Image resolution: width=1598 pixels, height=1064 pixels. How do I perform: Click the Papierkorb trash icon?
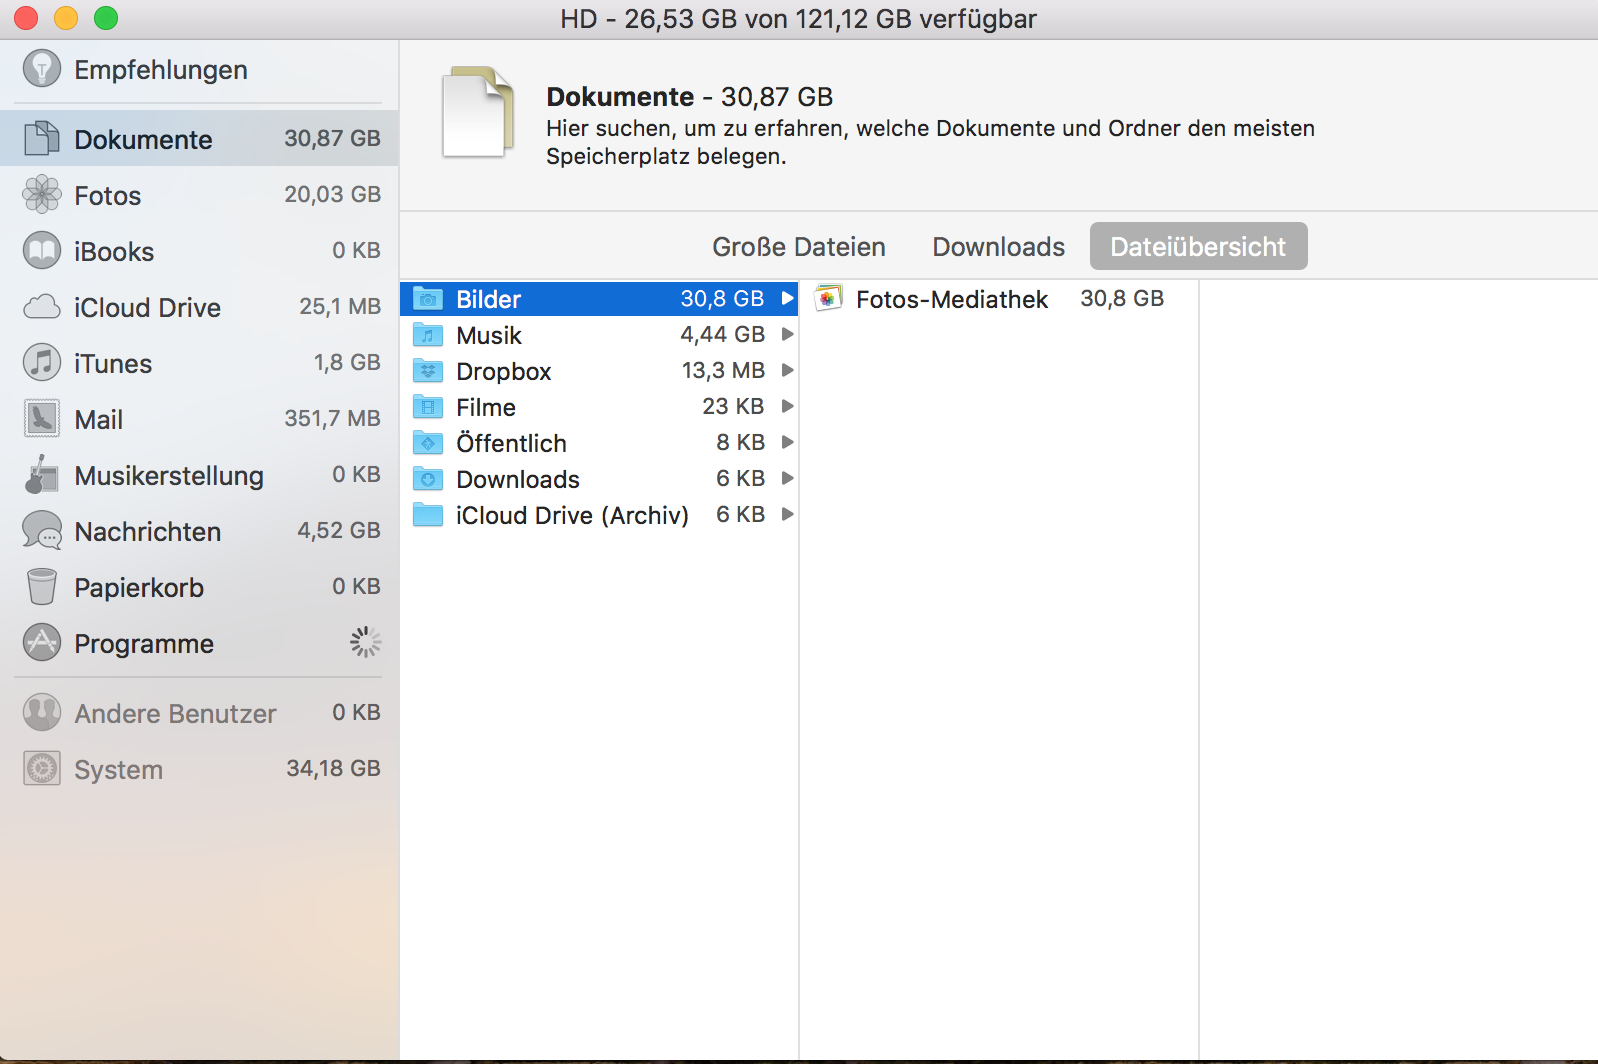(42, 586)
